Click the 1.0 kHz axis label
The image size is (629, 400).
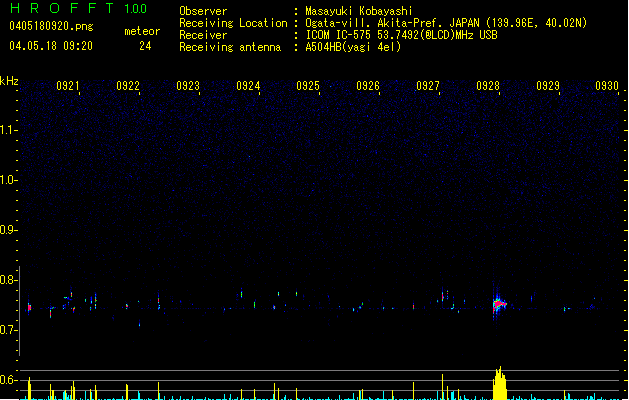(x=8, y=180)
